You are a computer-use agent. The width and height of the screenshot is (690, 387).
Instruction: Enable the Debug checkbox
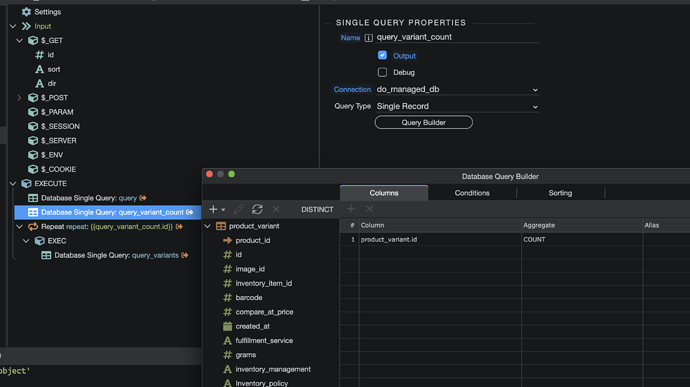[x=382, y=72]
